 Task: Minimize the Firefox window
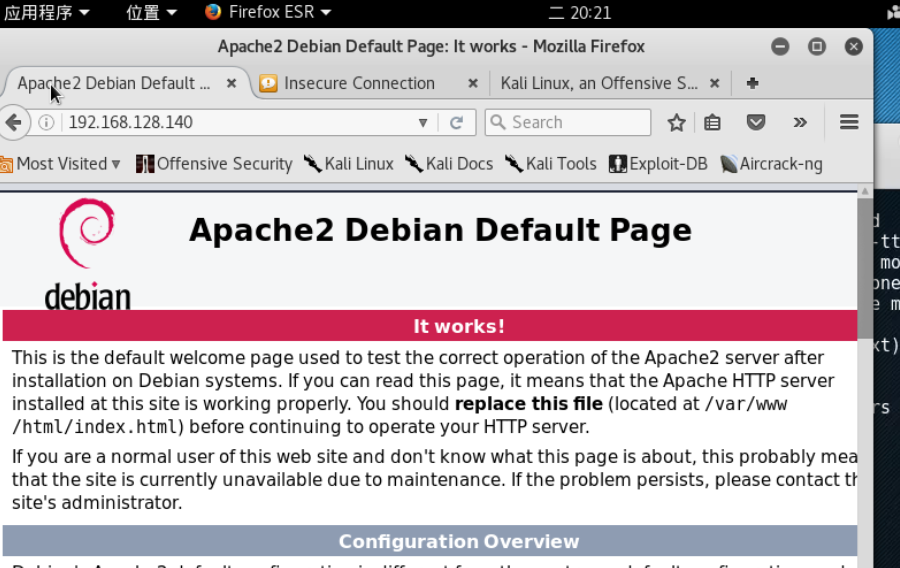(x=780, y=46)
